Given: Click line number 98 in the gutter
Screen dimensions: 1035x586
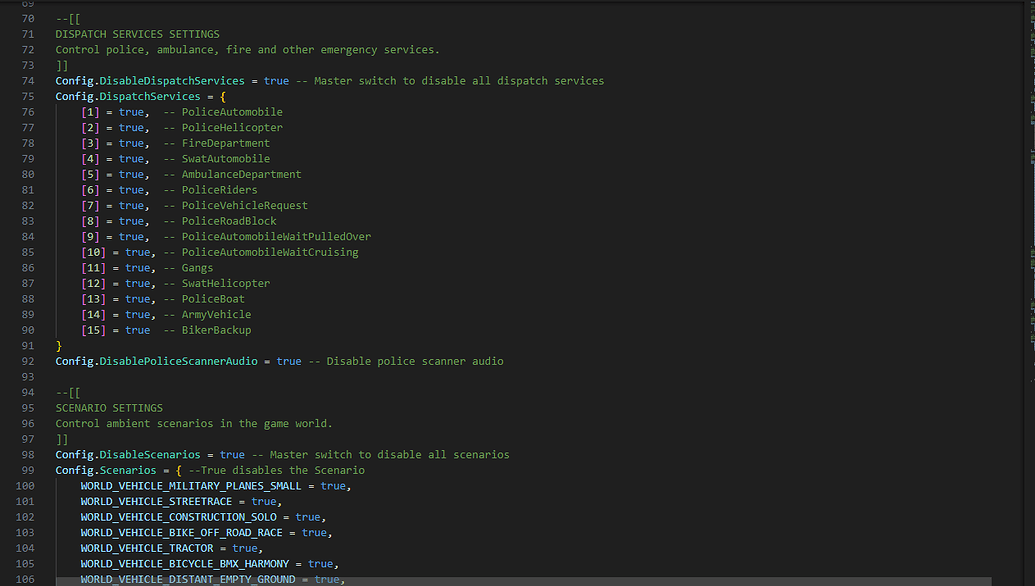Looking at the screenshot, I should 27,454.
